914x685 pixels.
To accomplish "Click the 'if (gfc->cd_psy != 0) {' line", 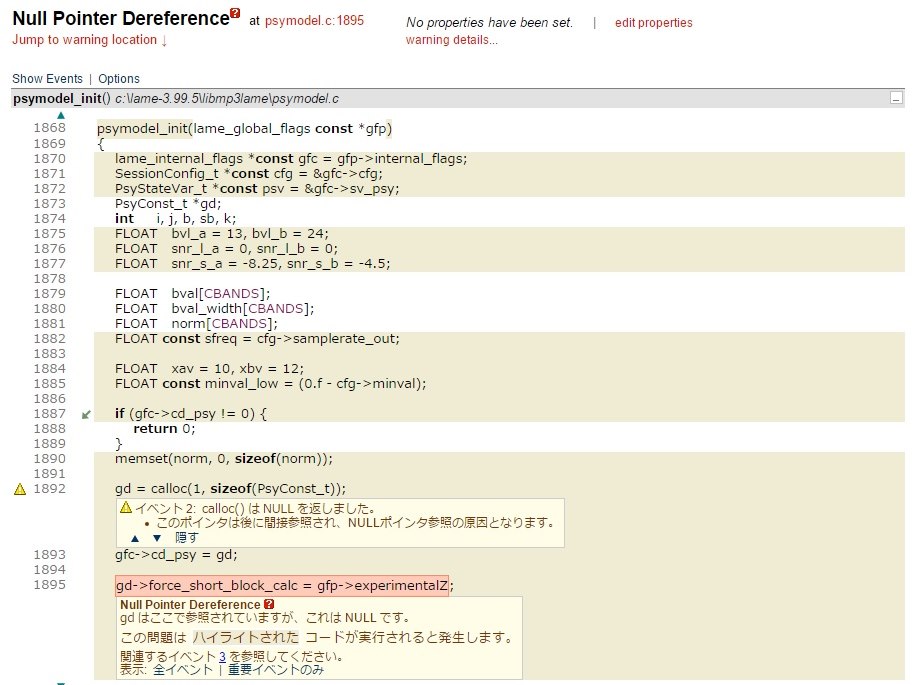I will [x=191, y=414].
